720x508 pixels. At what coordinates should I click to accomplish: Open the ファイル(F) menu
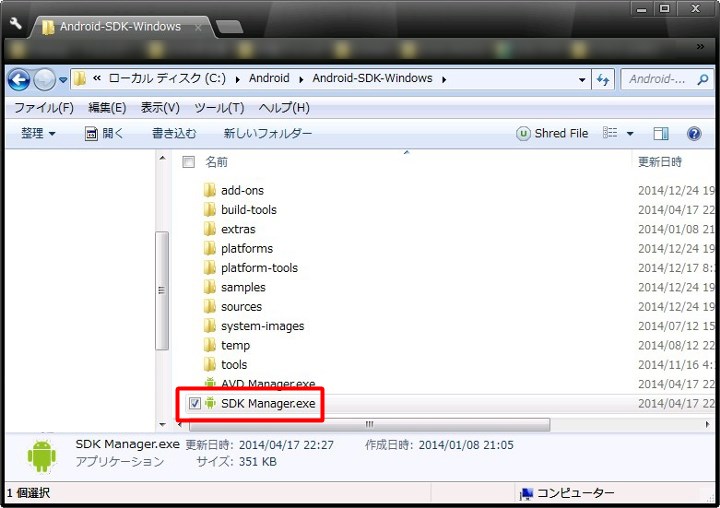coord(44,108)
